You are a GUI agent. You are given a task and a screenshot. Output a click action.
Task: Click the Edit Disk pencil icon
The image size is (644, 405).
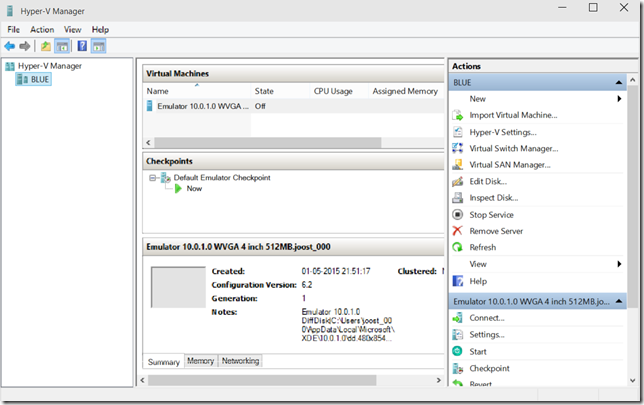click(x=458, y=182)
